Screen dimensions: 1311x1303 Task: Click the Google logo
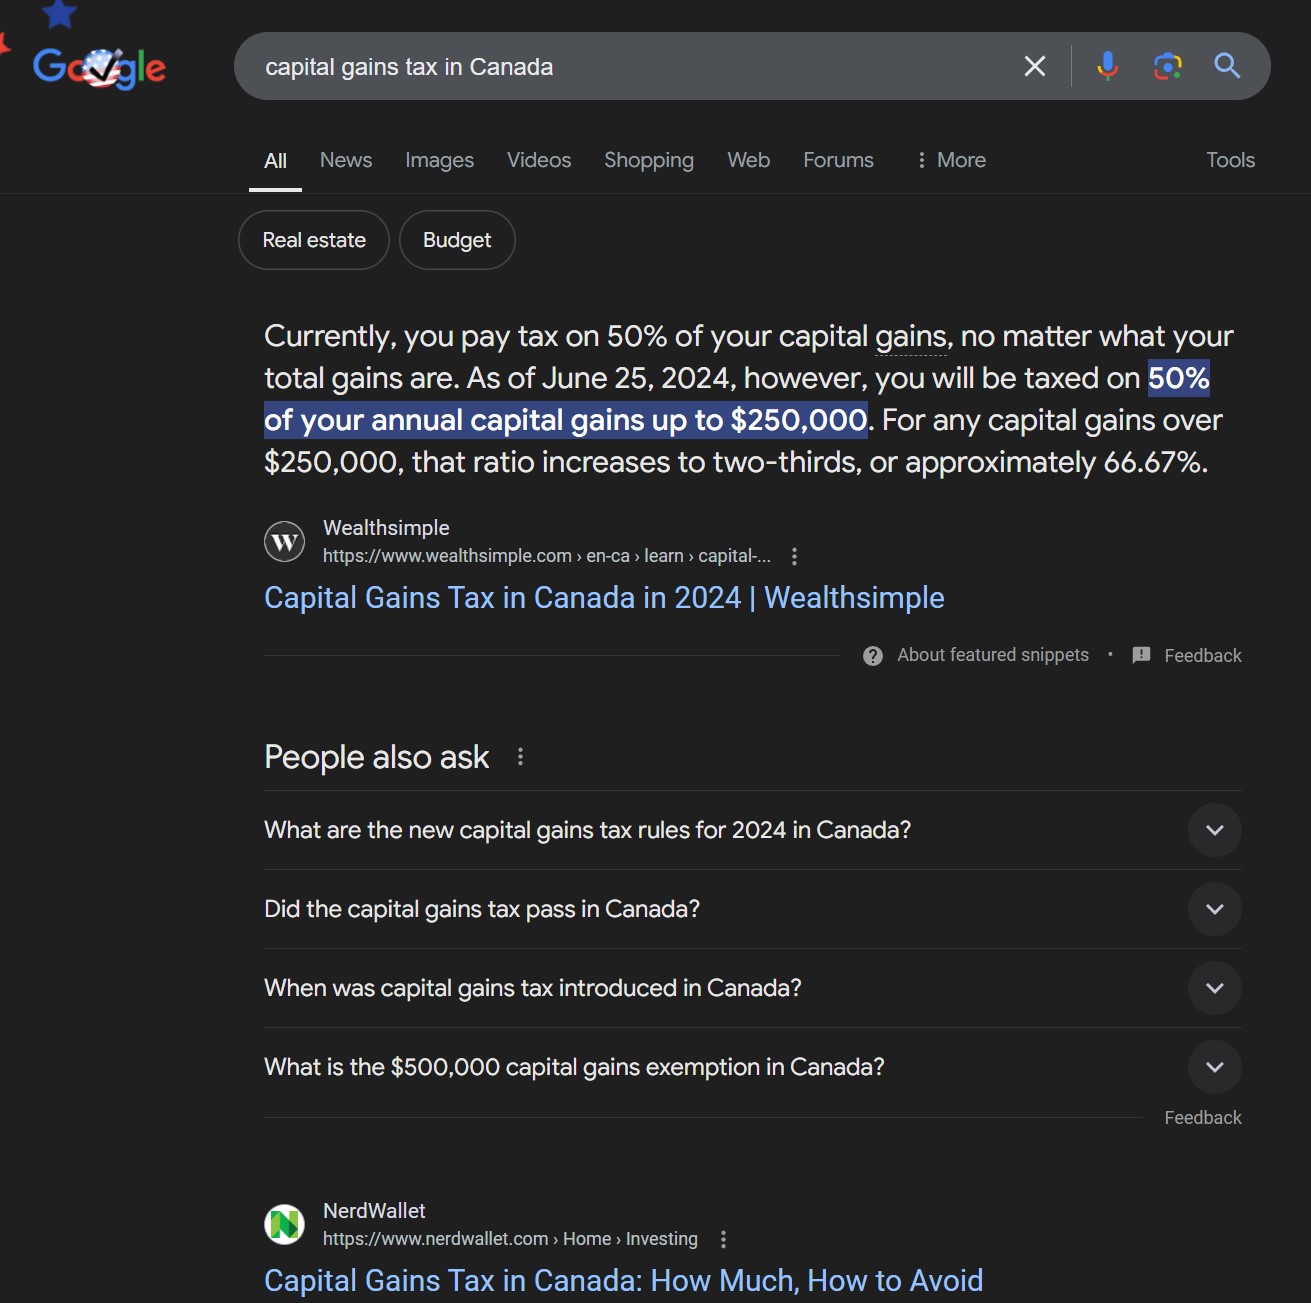99,67
